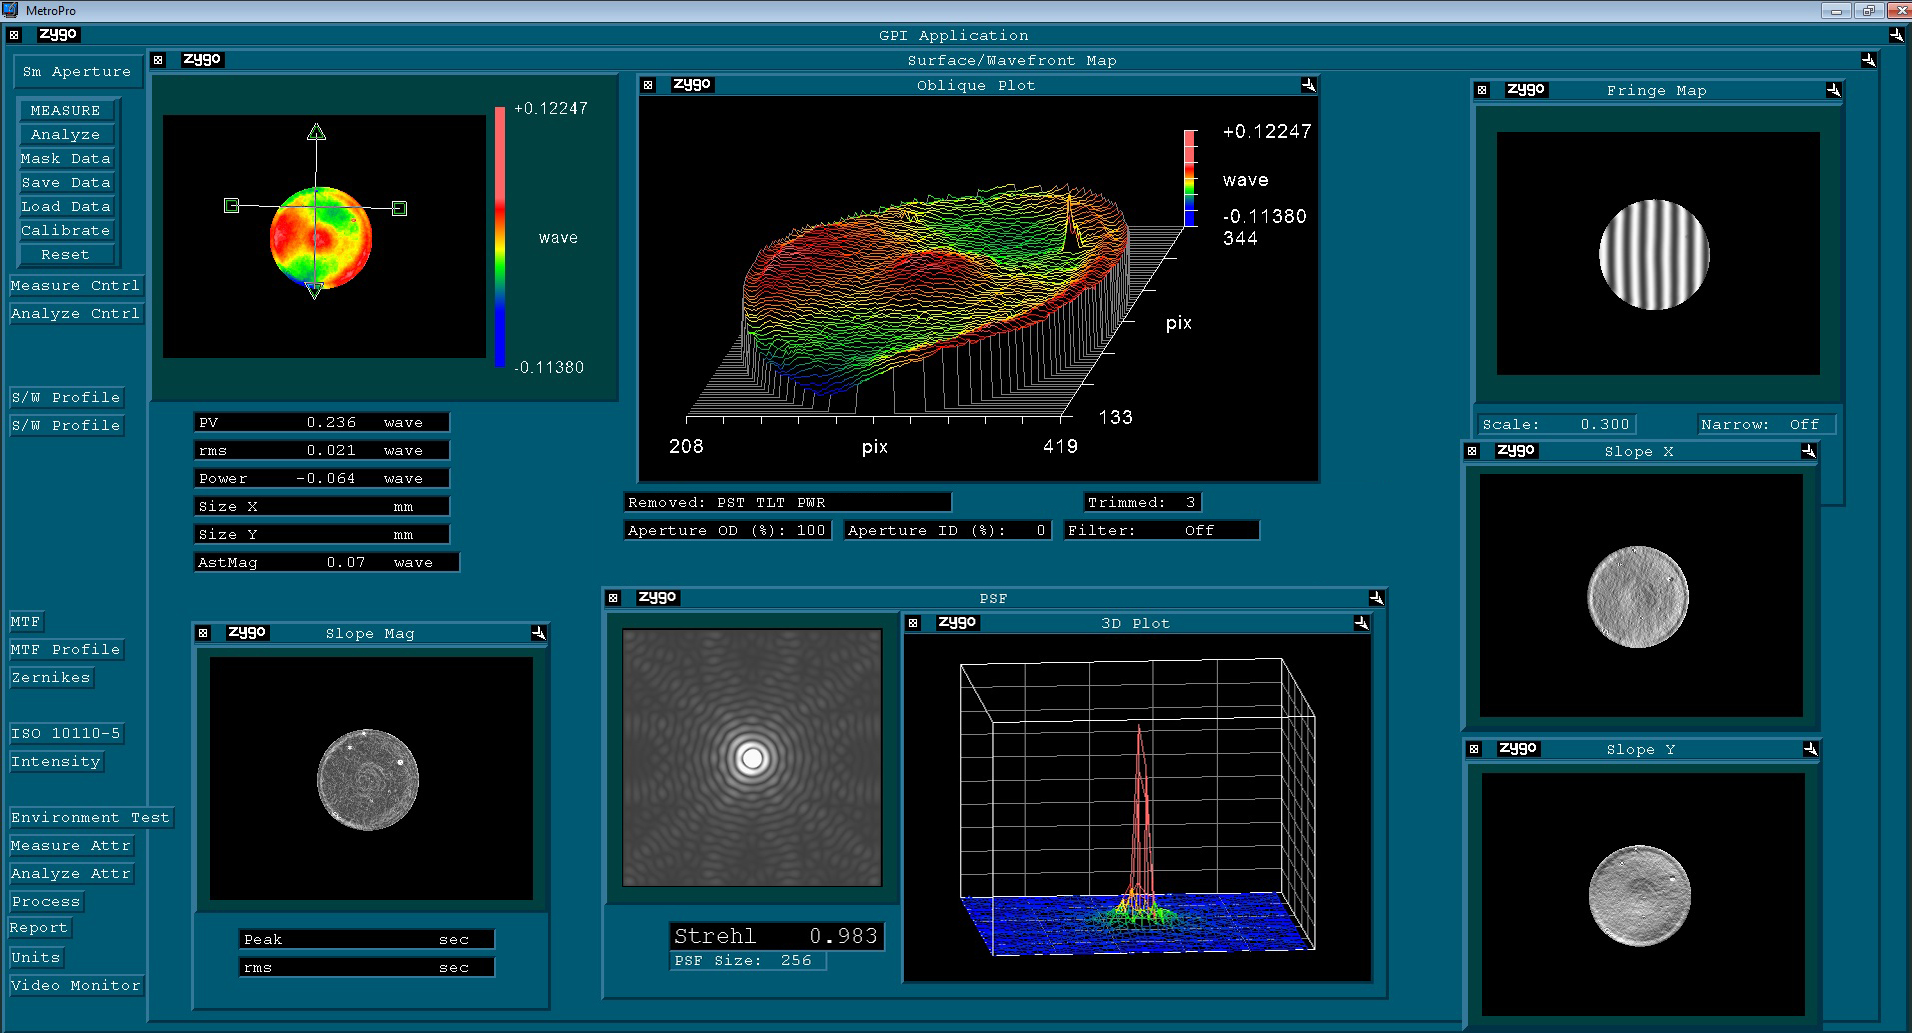Open Mask Data
Screen dimensions: 1912x1033
pyautogui.click(x=66, y=158)
